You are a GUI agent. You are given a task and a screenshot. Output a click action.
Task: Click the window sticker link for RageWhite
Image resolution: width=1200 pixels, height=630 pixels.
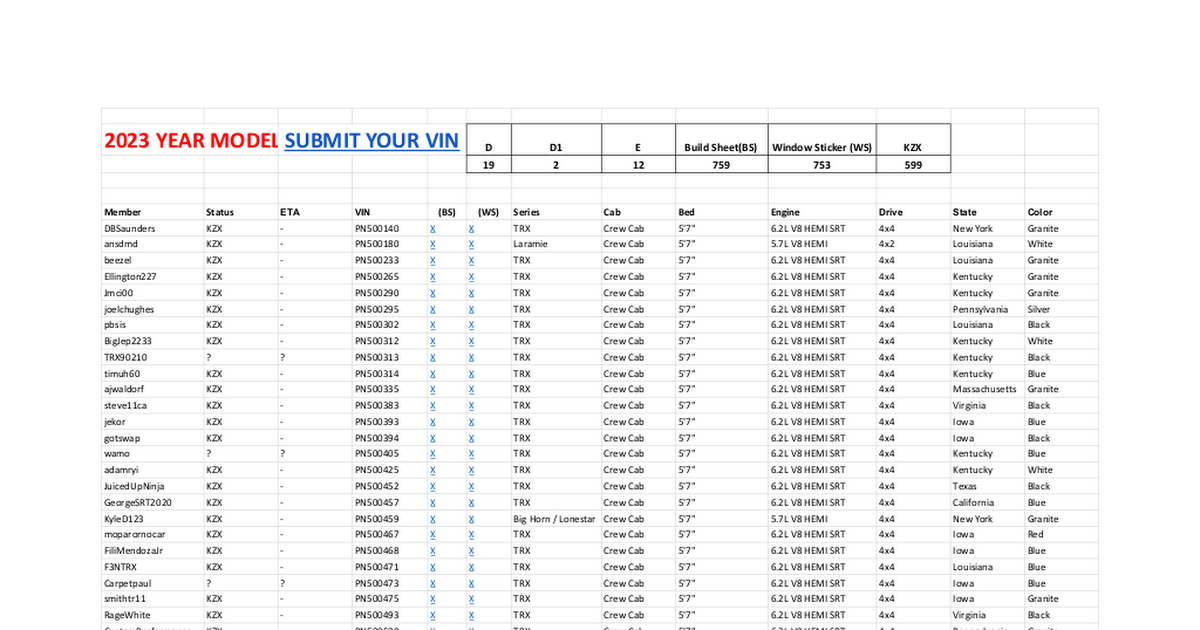[x=471, y=616]
